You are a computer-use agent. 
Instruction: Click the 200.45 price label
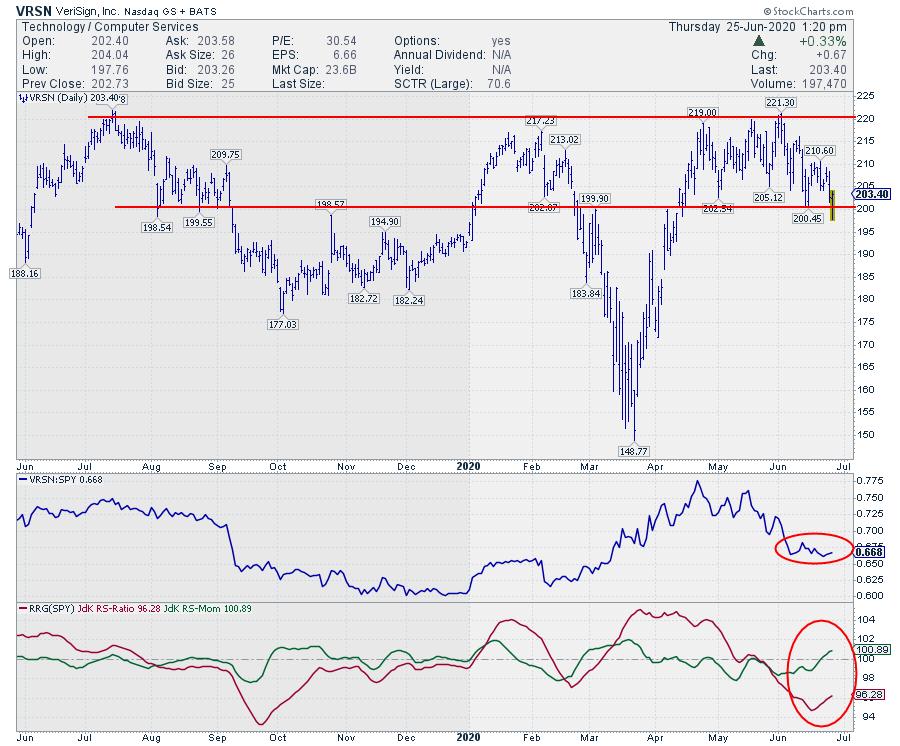click(x=808, y=218)
